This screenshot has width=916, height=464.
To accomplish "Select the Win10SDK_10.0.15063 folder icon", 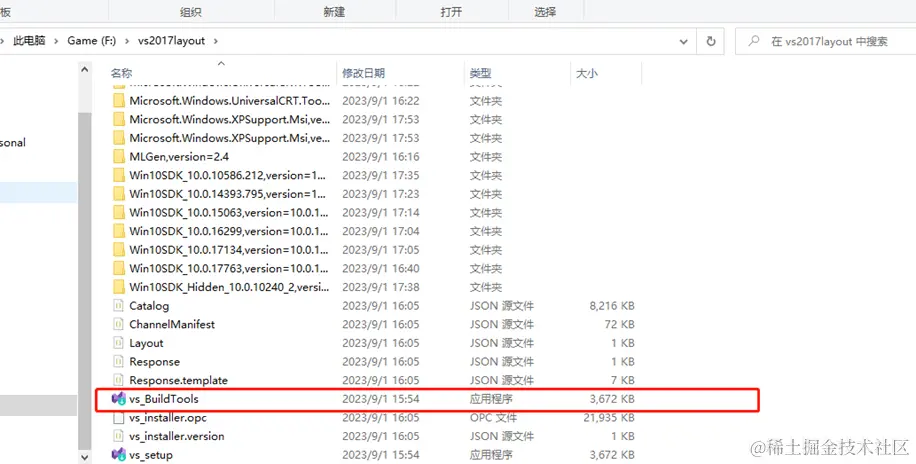I will click(119, 213).
